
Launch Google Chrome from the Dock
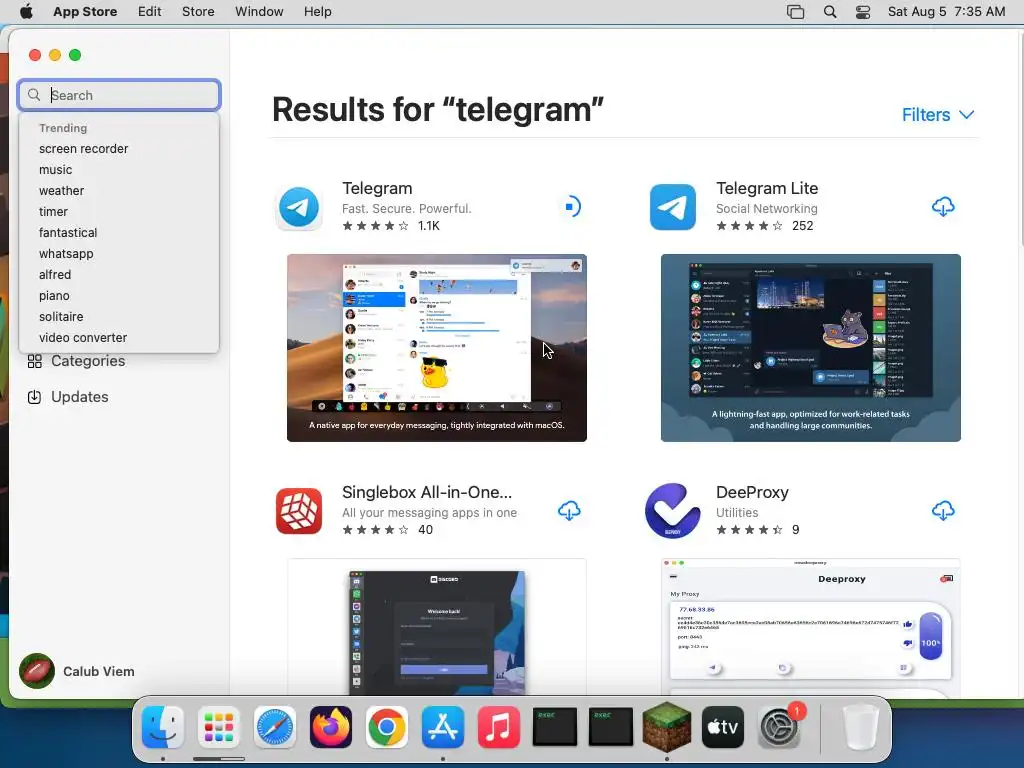[x=387, y=727]
